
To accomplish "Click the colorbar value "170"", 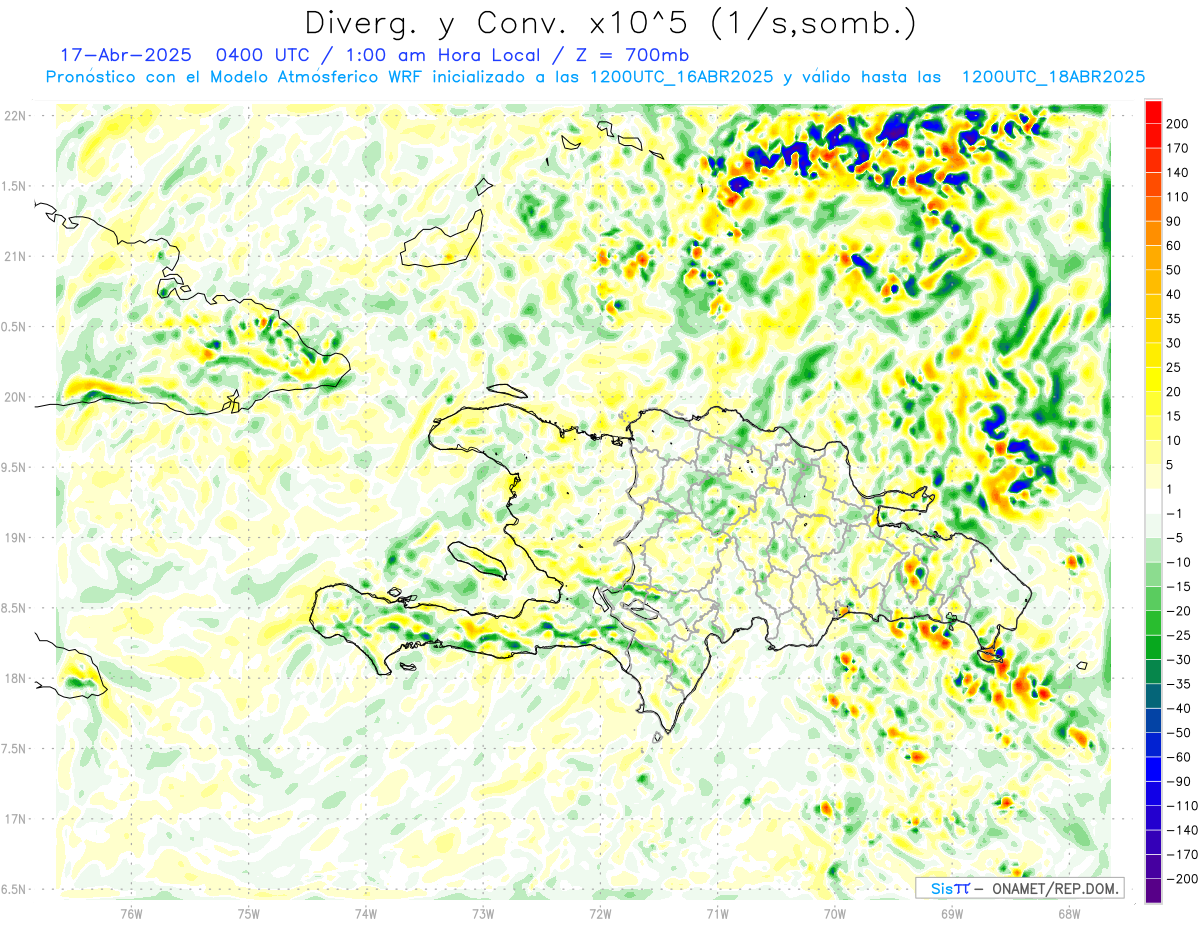I will pos(1178,148).
